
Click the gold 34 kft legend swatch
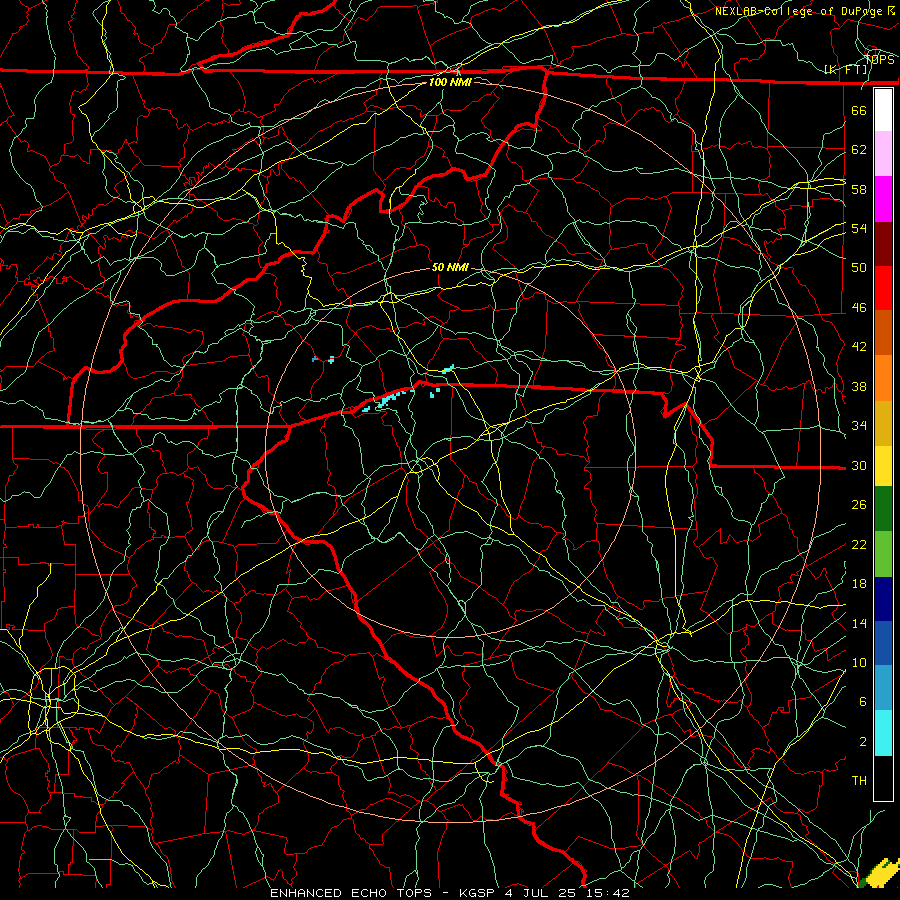pyautogui.click(x=883, y=423)
